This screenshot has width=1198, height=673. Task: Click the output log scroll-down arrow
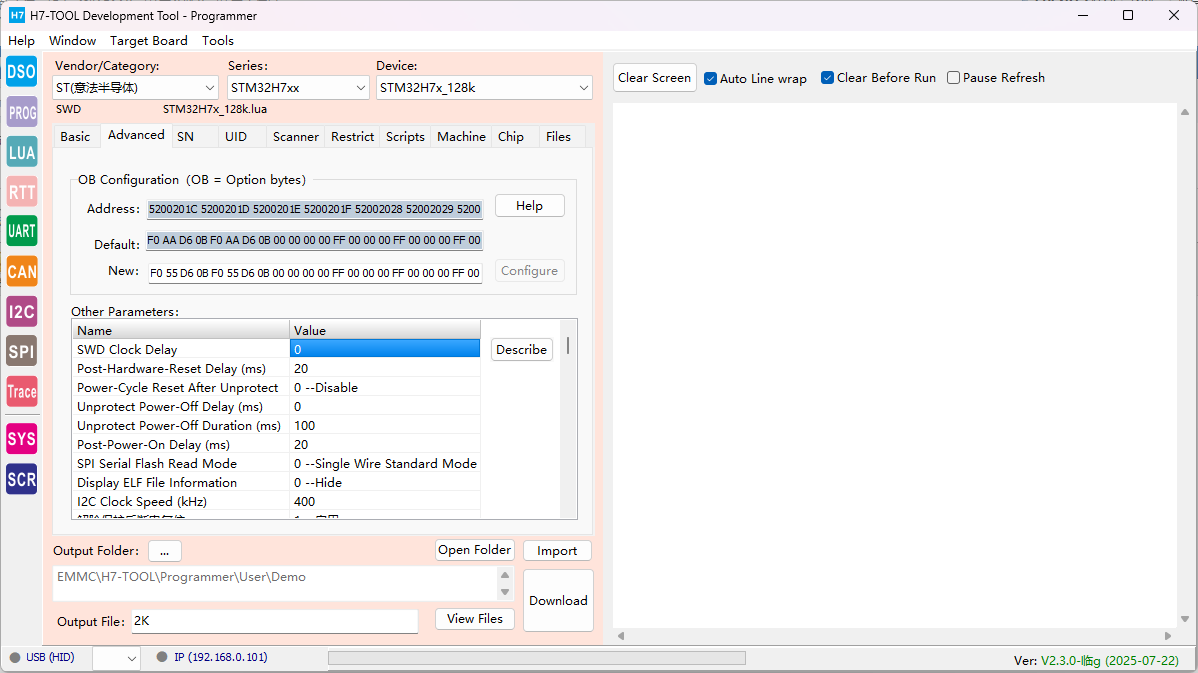(x=1185, y=620)
